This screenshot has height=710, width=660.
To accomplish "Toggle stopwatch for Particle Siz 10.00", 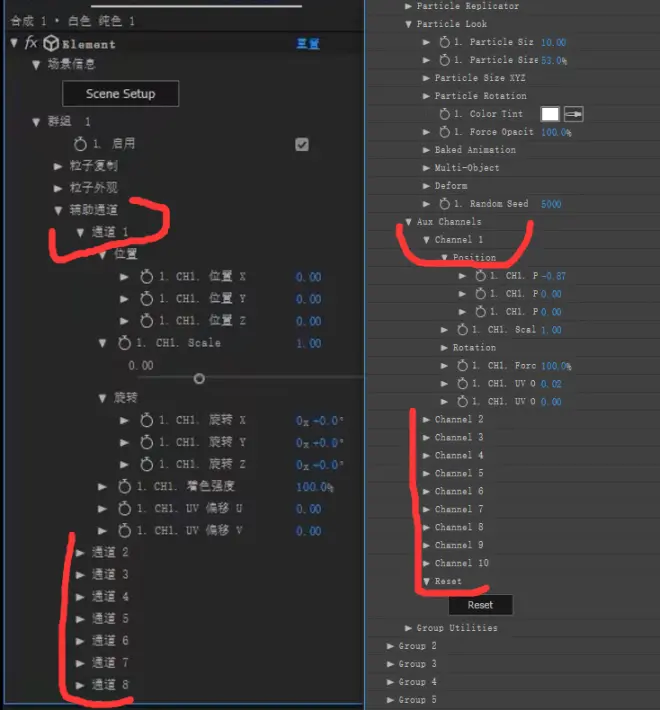I will pos(445,42).
